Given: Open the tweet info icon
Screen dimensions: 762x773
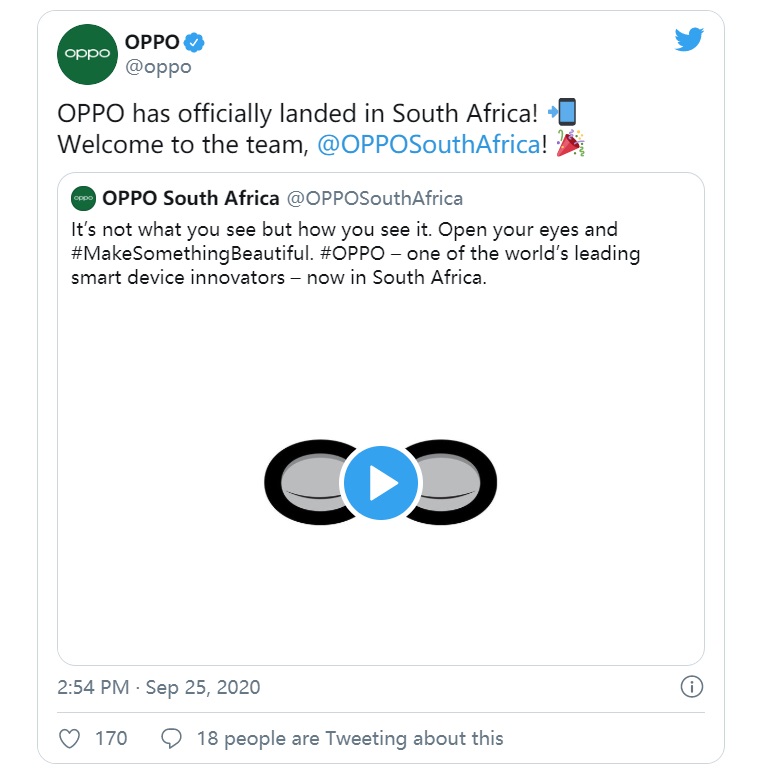Looking at the screenshot, I should tap(691, 687).
